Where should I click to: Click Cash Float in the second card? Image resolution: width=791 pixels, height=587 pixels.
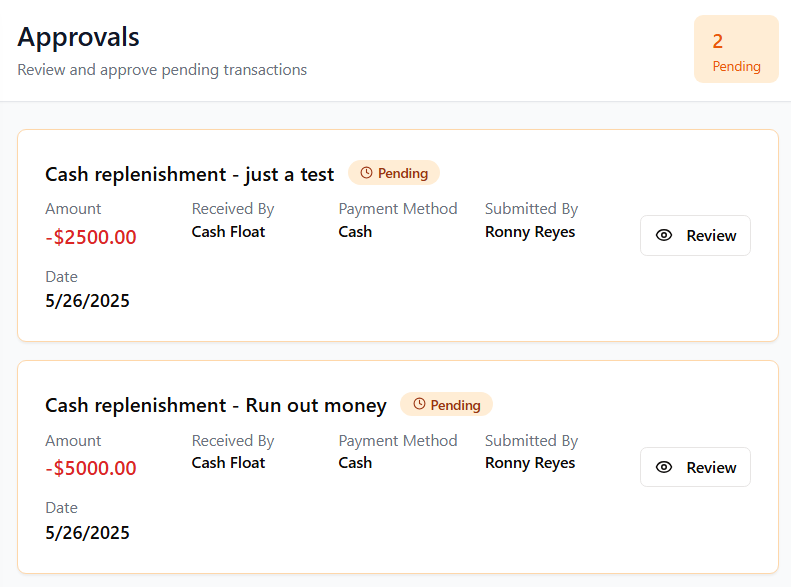pyautogui.click(x=228, y=463)
